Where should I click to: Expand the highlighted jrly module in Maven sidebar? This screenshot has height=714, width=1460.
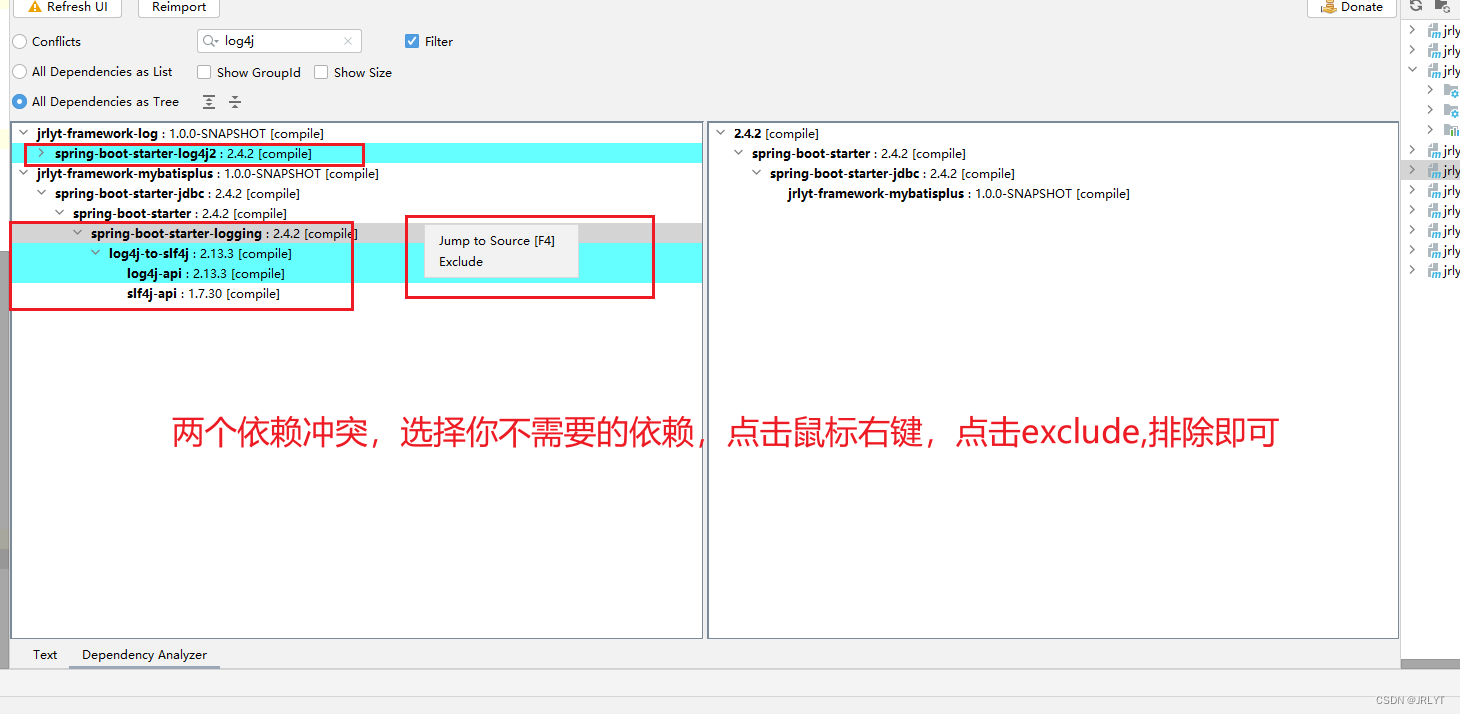[1412, 170]
